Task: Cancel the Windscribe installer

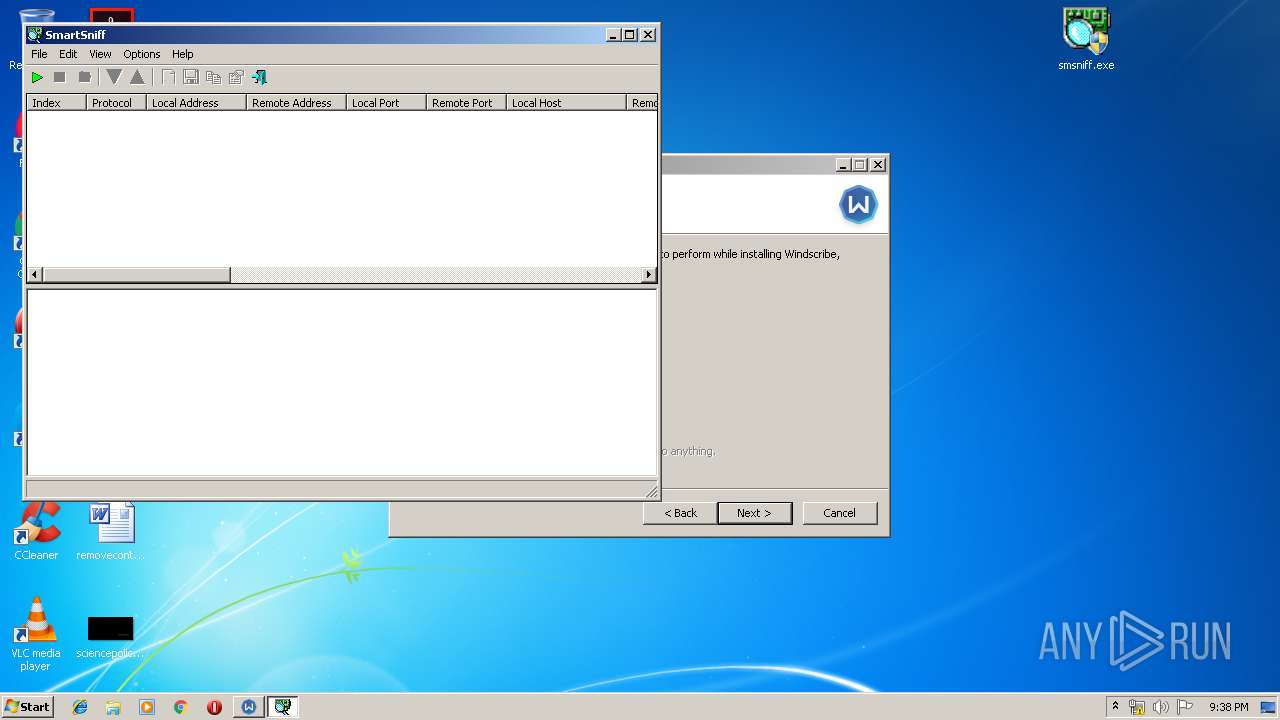Action: coord(839,513)
